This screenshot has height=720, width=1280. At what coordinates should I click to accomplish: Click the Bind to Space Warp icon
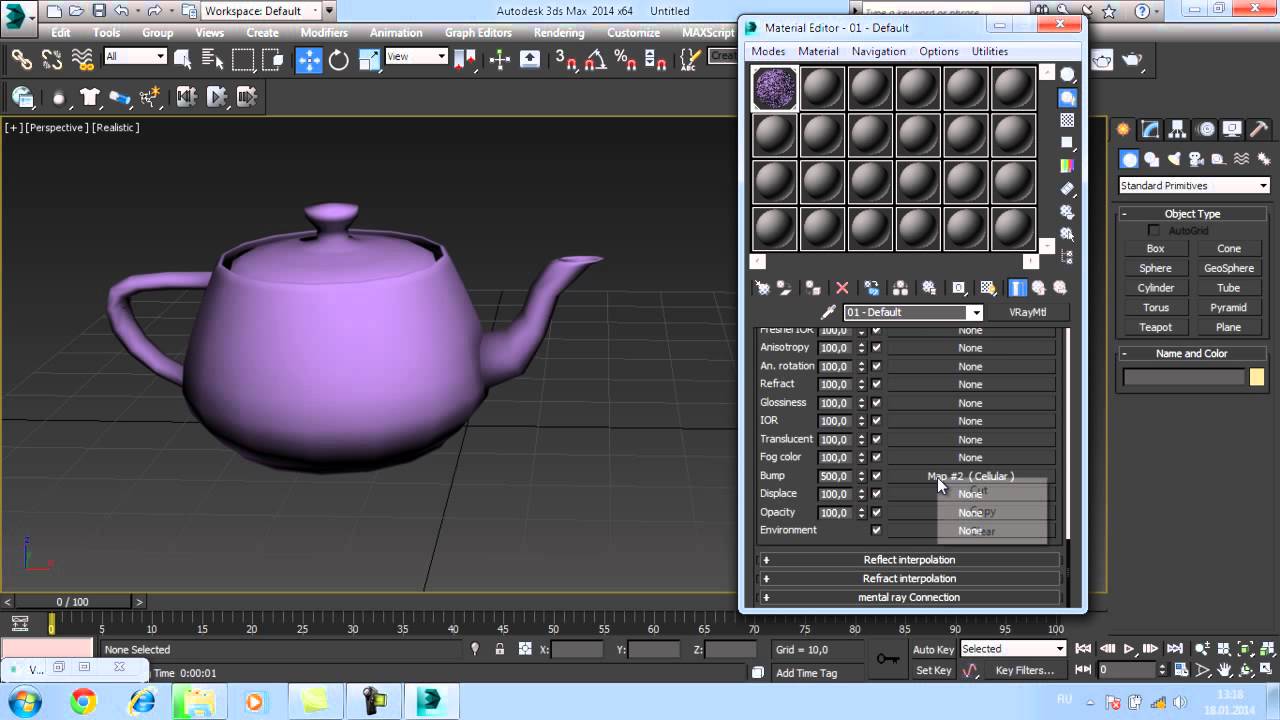[x=82, y=60]
